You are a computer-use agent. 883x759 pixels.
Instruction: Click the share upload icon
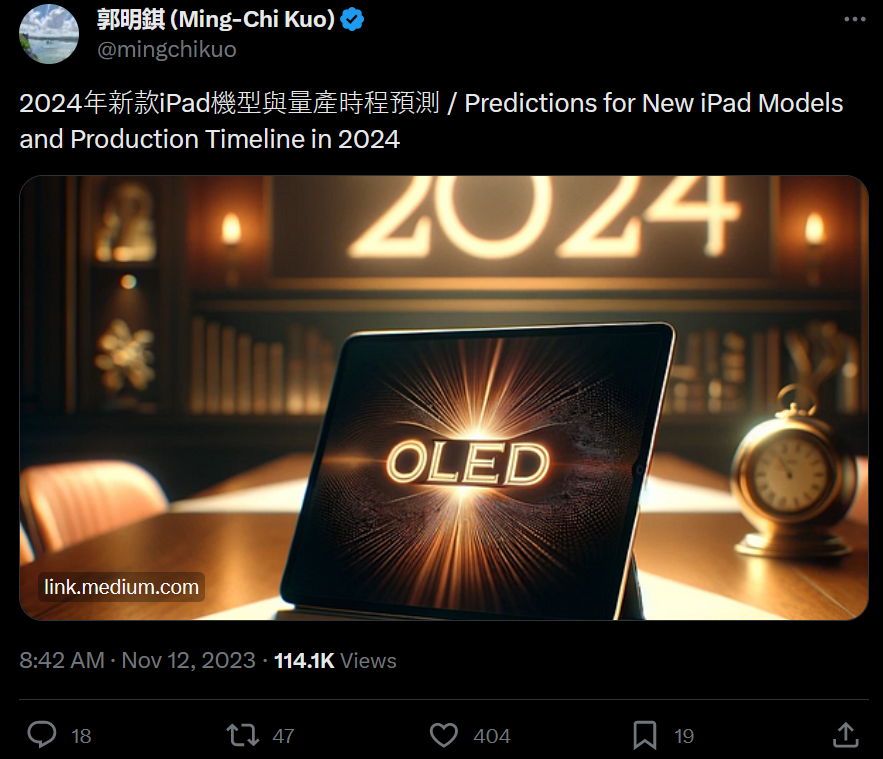(x=845, y=736)
